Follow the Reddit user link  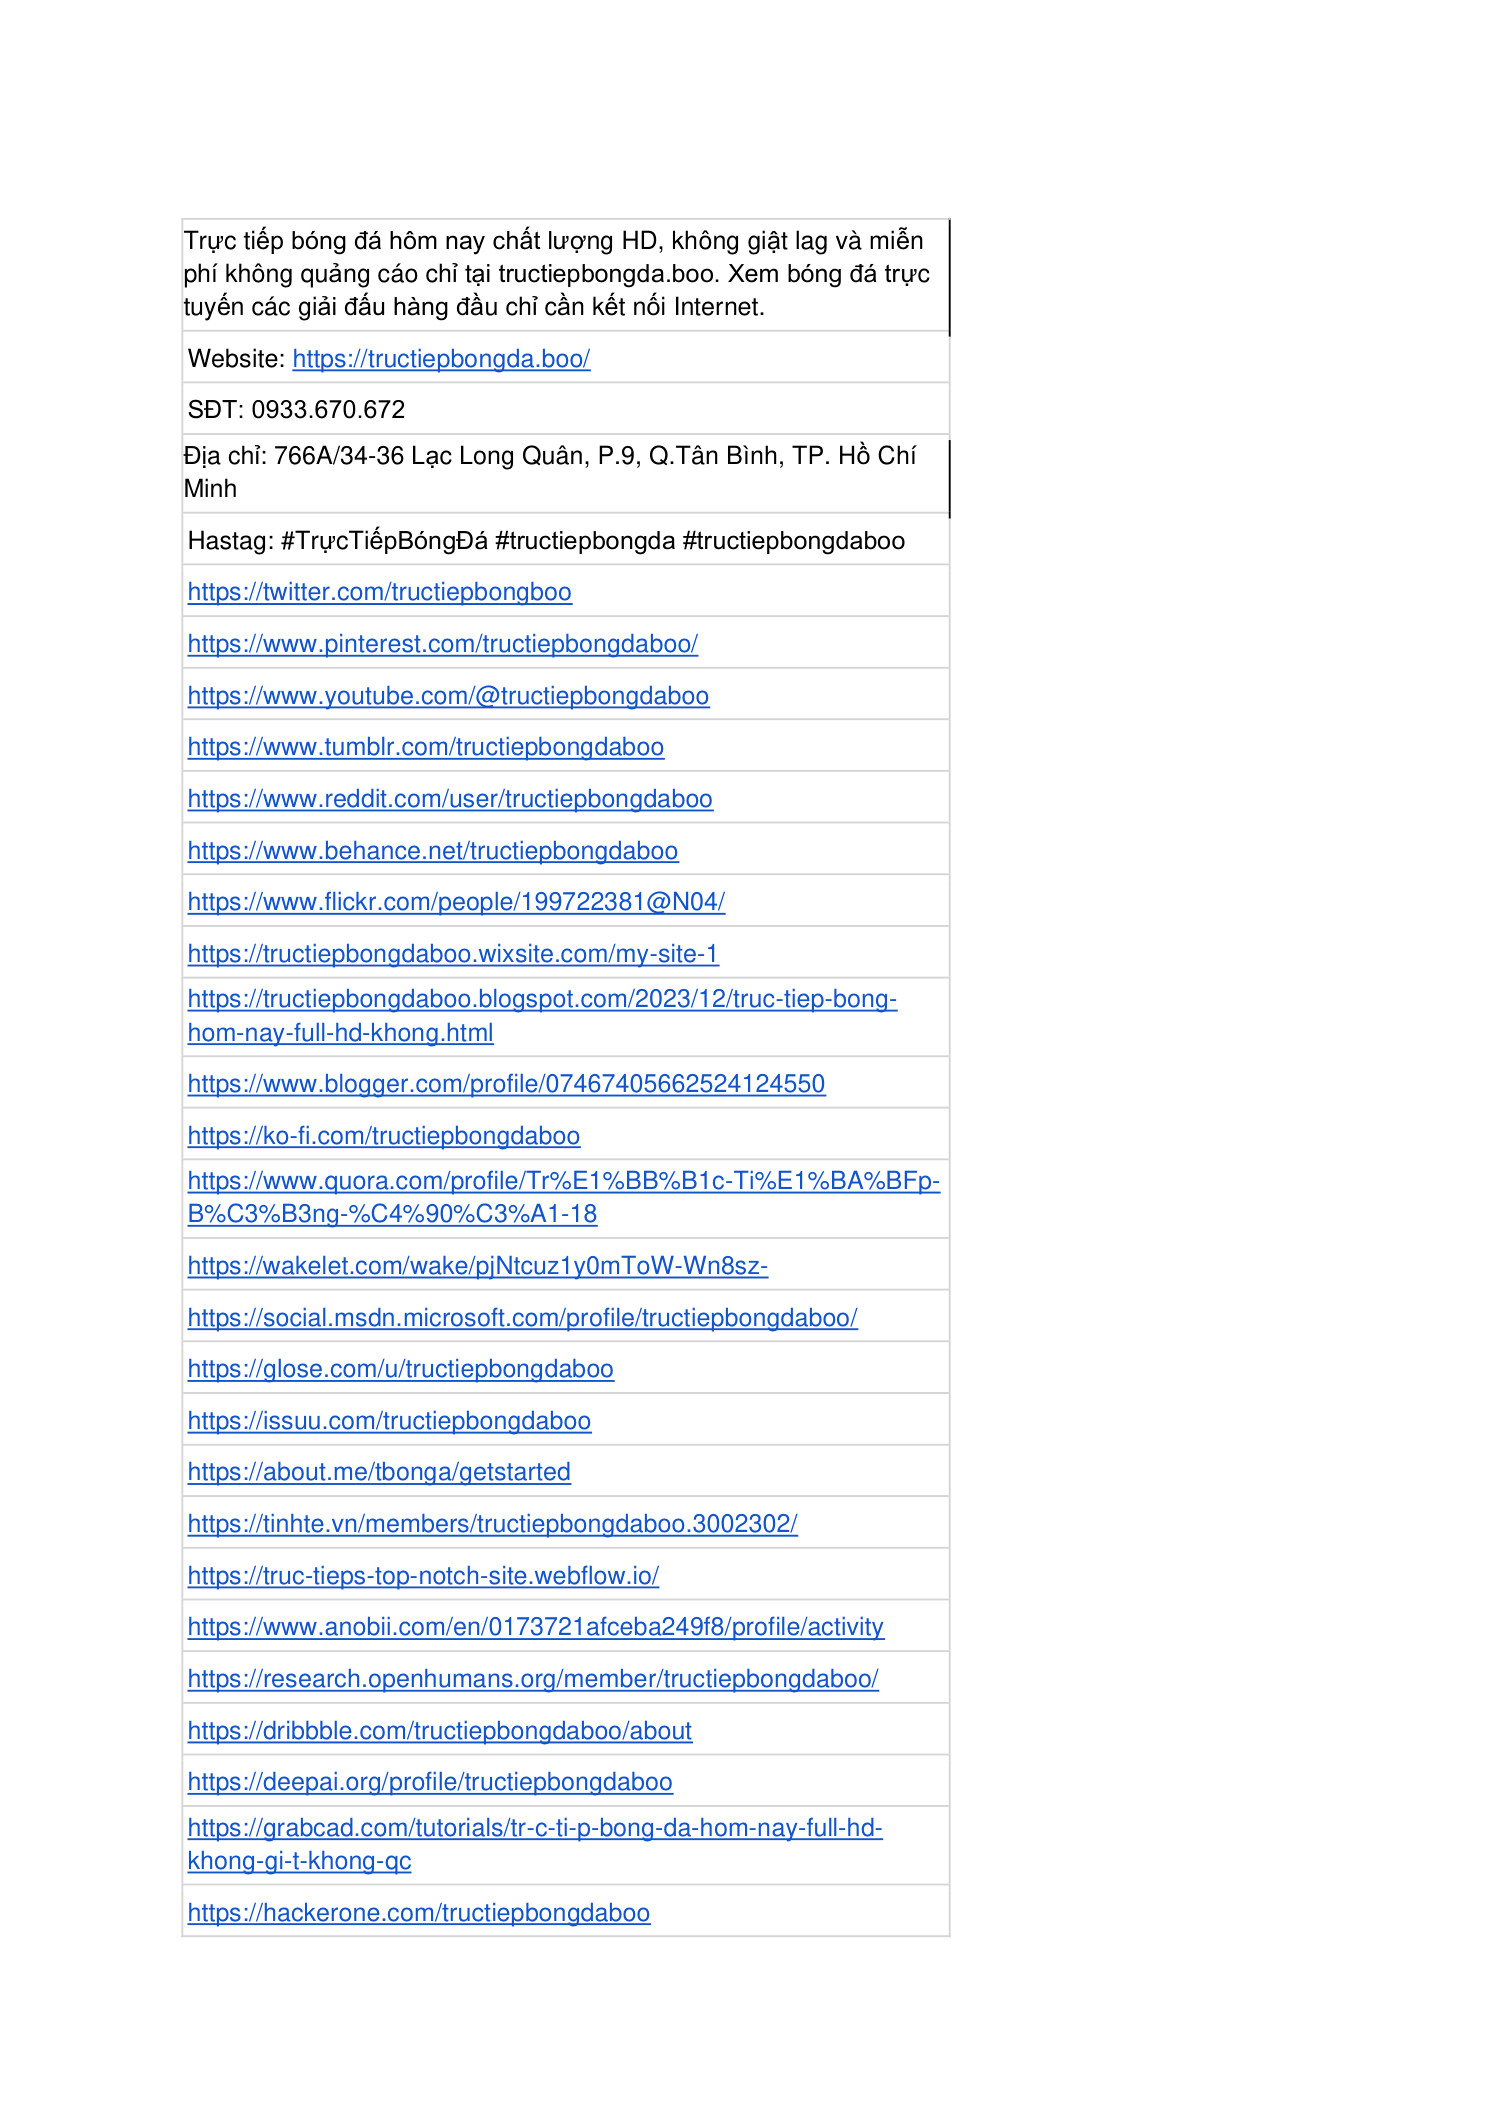[x=450, y=799]
